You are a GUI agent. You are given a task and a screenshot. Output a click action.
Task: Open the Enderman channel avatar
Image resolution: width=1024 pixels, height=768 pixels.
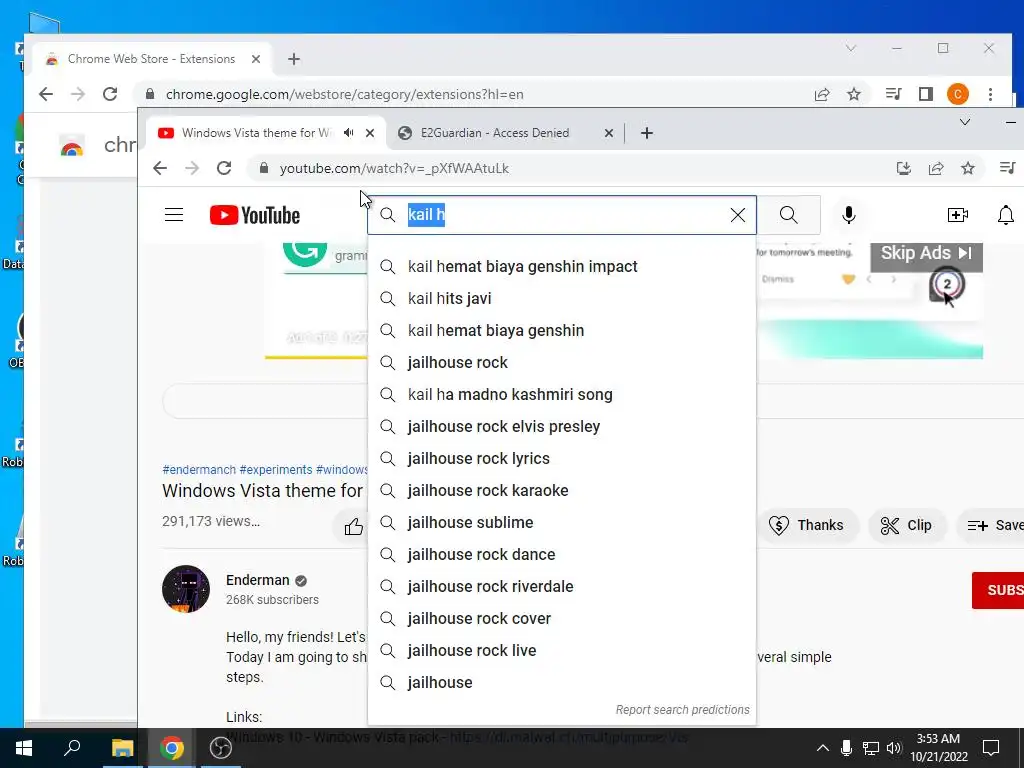186,589
